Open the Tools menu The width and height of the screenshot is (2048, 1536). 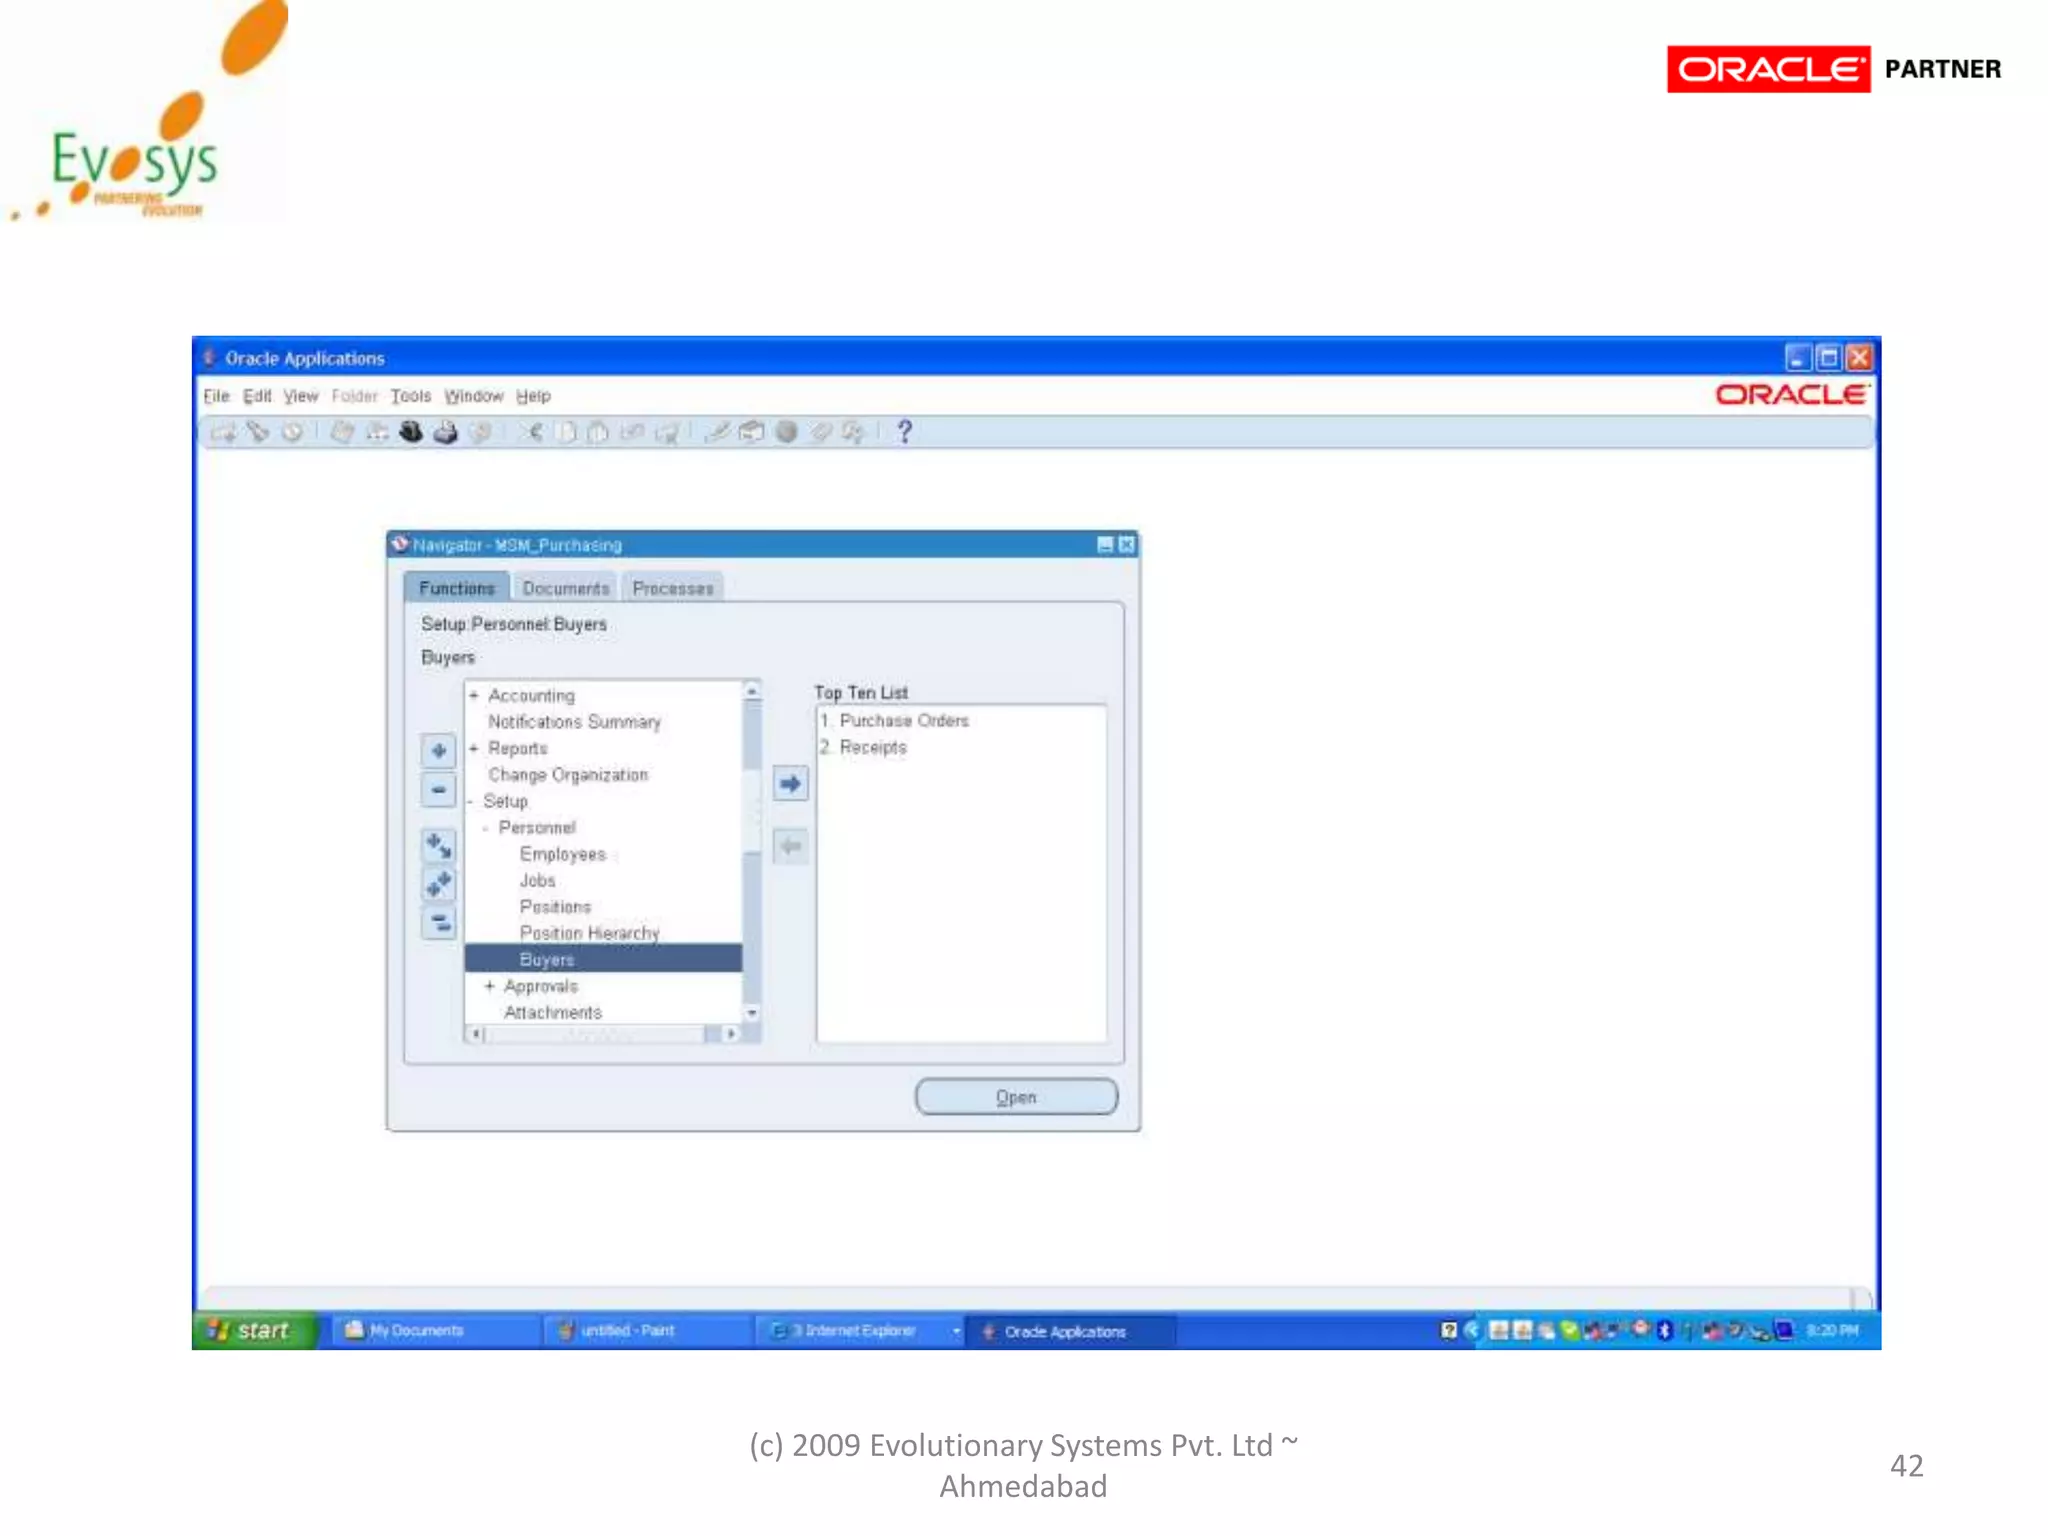(411, 396)
